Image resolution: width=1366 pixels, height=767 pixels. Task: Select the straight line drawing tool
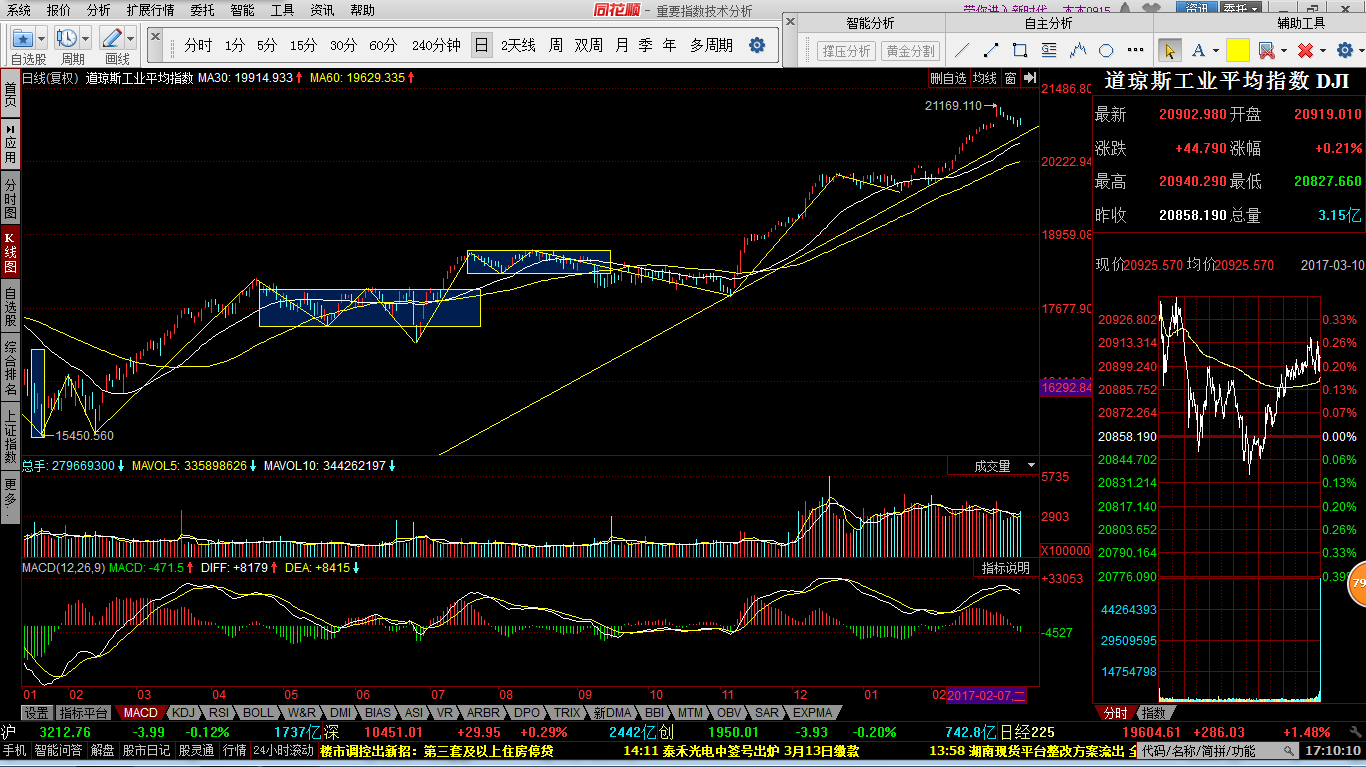[x=962, y=50]
